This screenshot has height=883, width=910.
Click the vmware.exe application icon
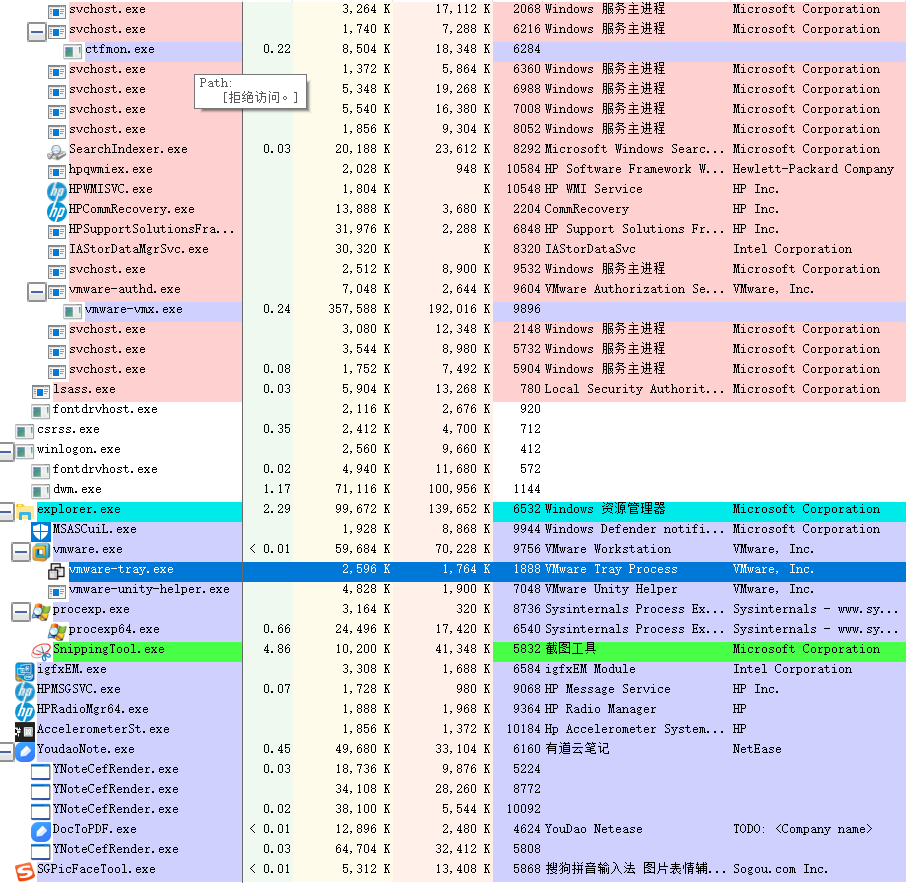pyautogui.click(x=41, y=551)
